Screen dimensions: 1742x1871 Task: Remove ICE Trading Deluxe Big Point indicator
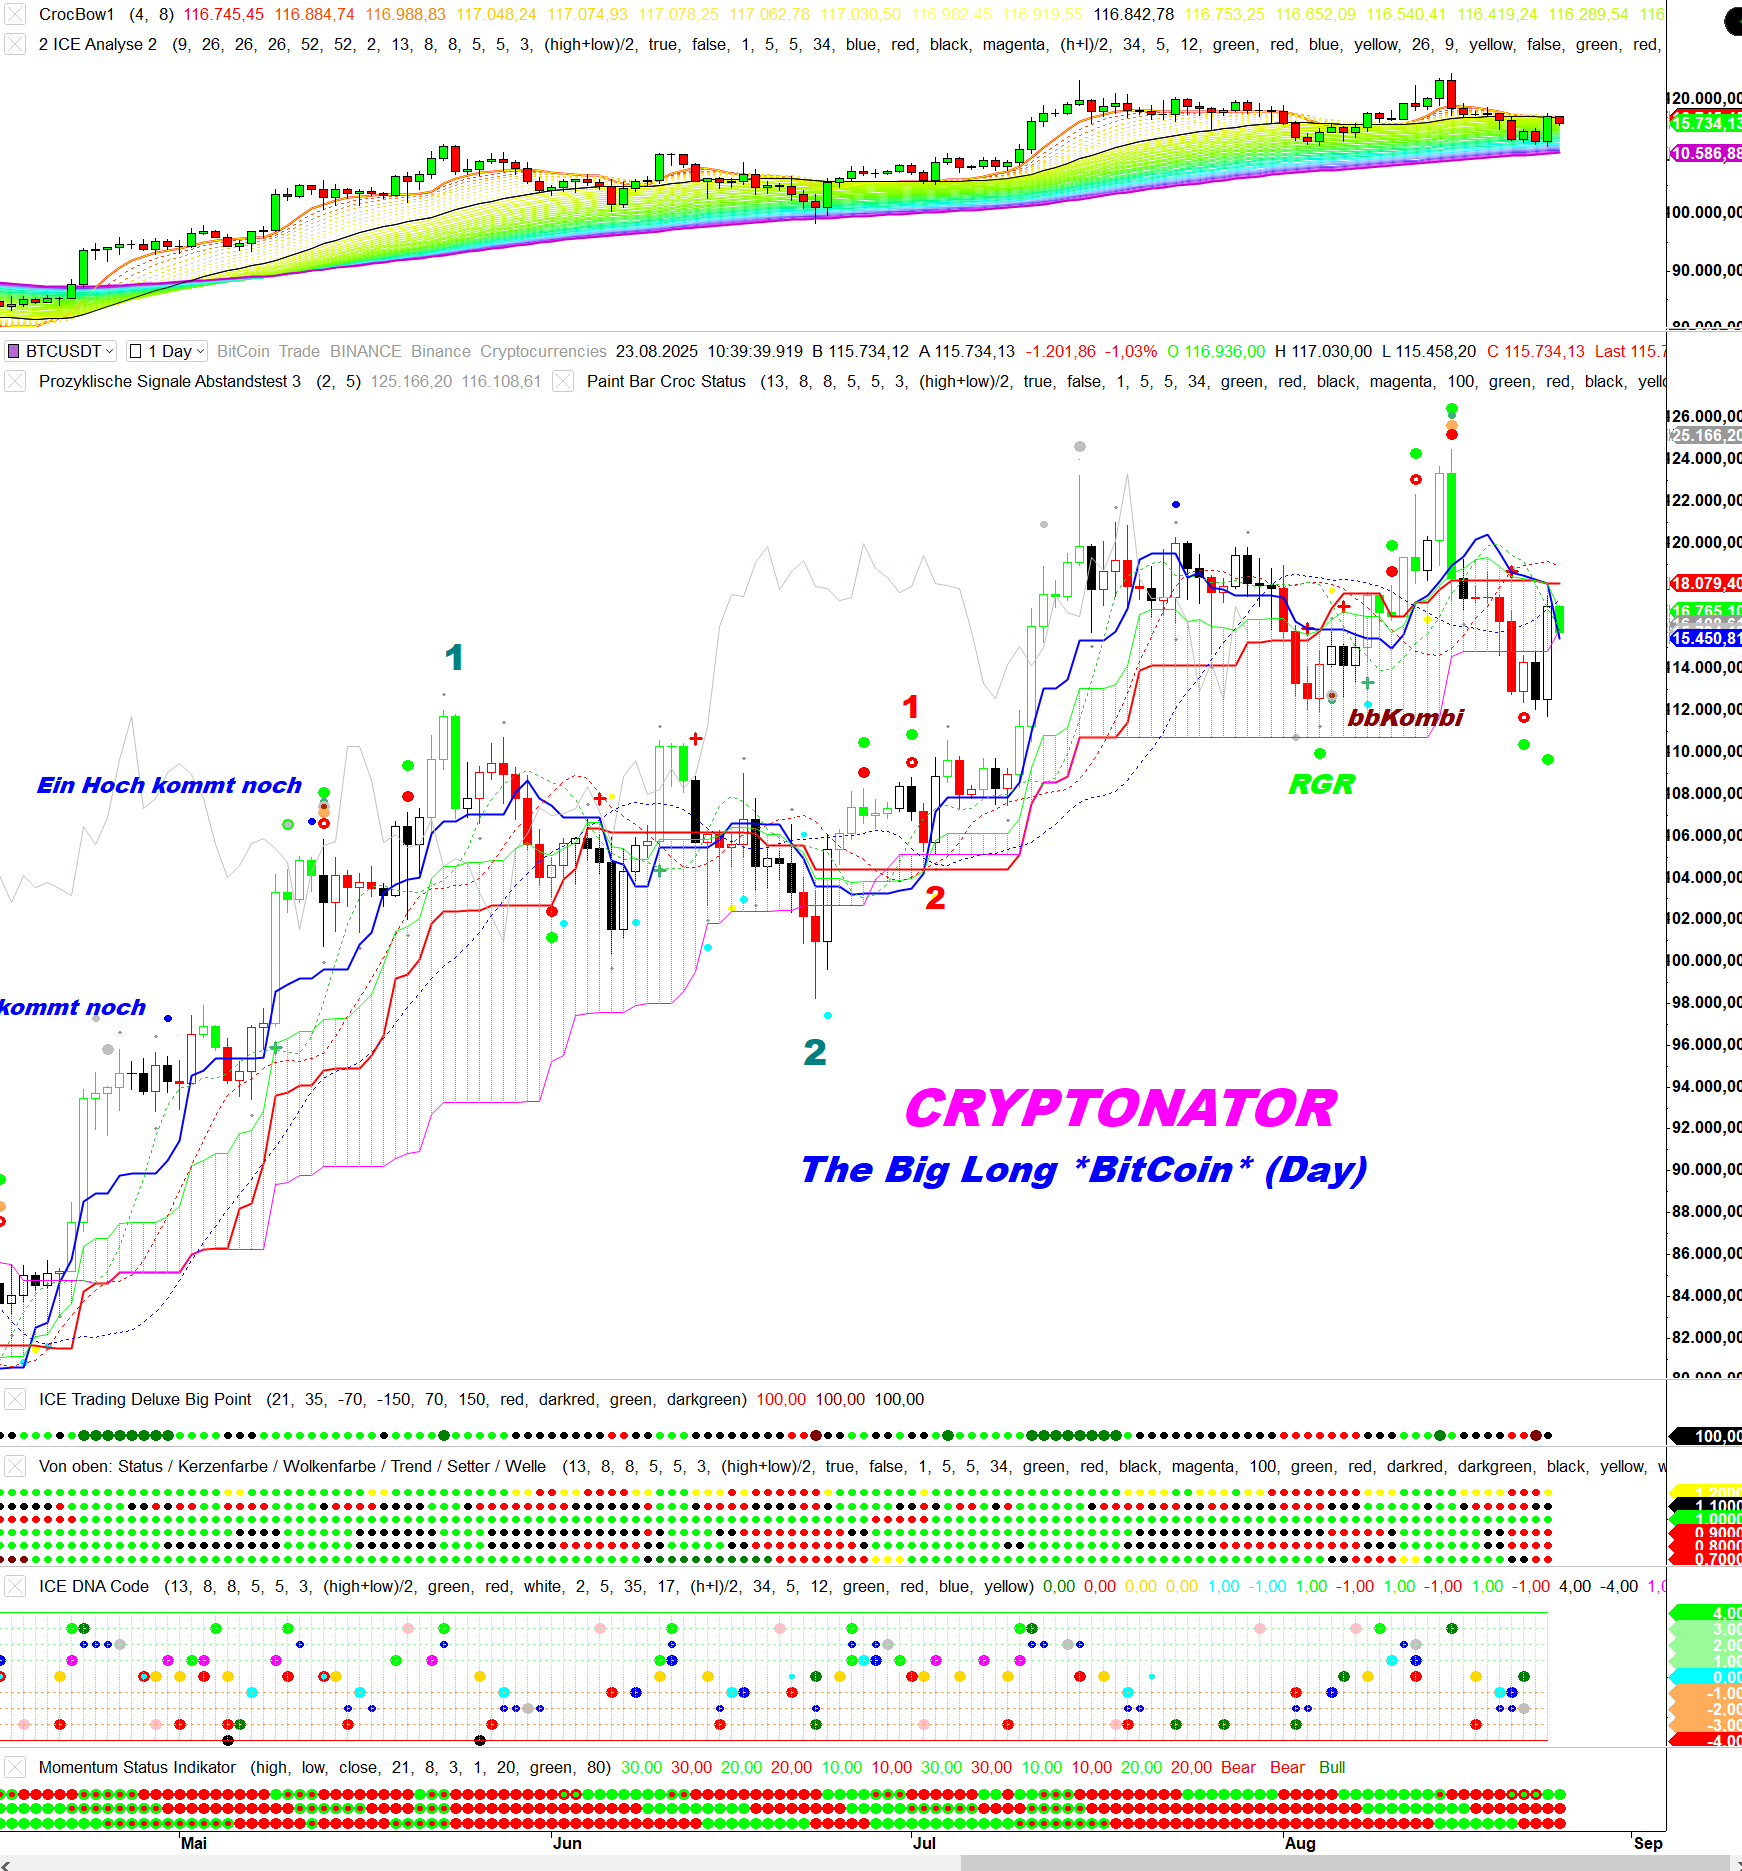(x=14, y=1400)
